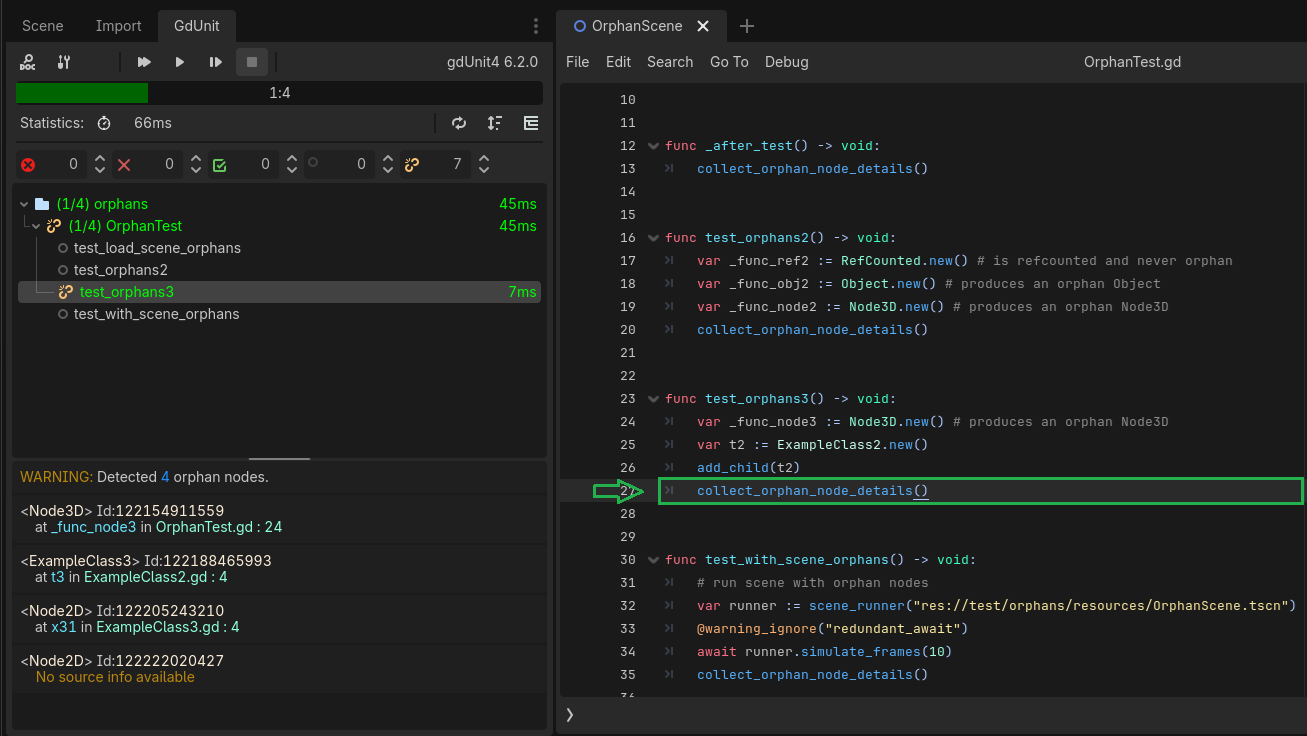The image size is (1307, 736).
Task: Click the test_orphans3 orphan chain icon
Action: (66, 292)
